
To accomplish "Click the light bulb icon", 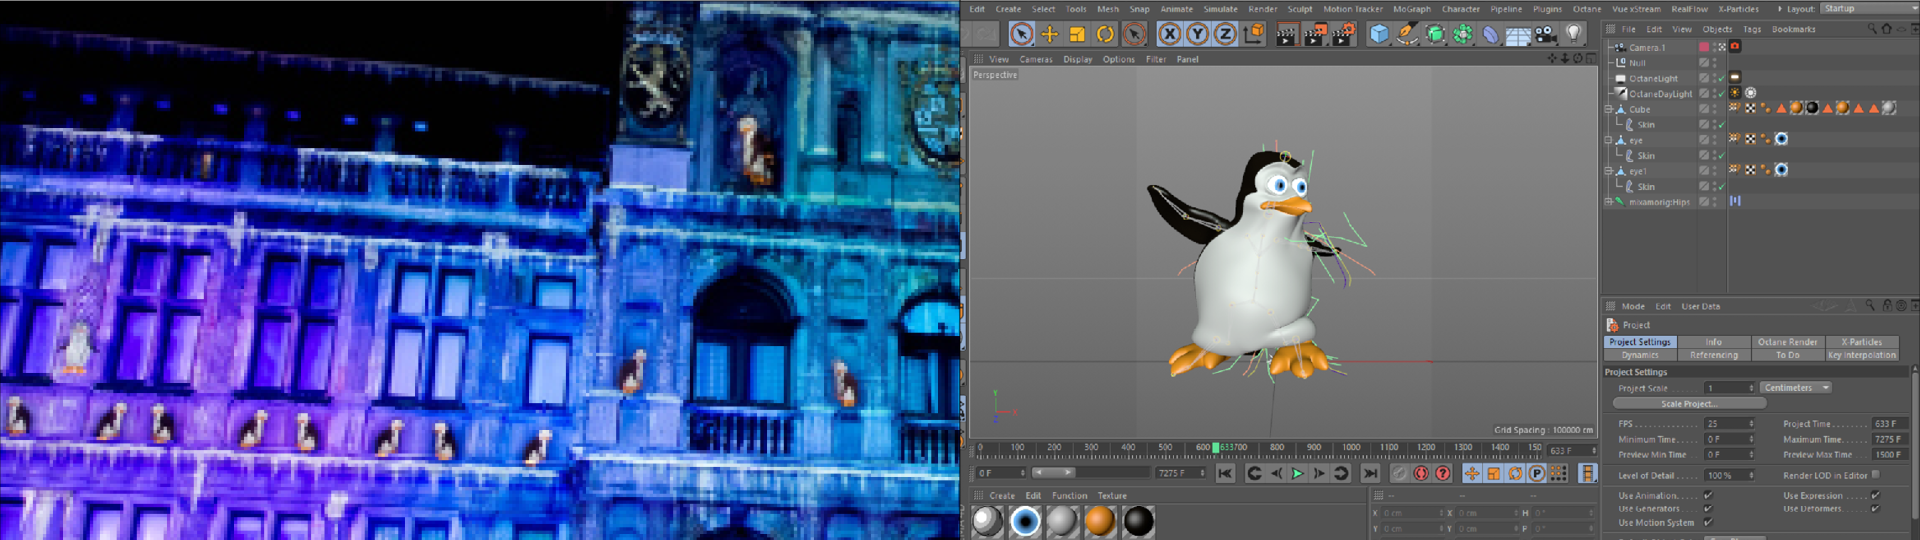I will coord(1574,34).
